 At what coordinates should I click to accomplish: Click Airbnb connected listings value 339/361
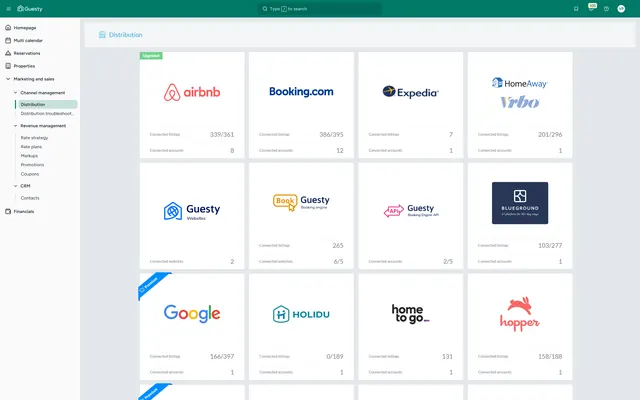tap(222, 134)
